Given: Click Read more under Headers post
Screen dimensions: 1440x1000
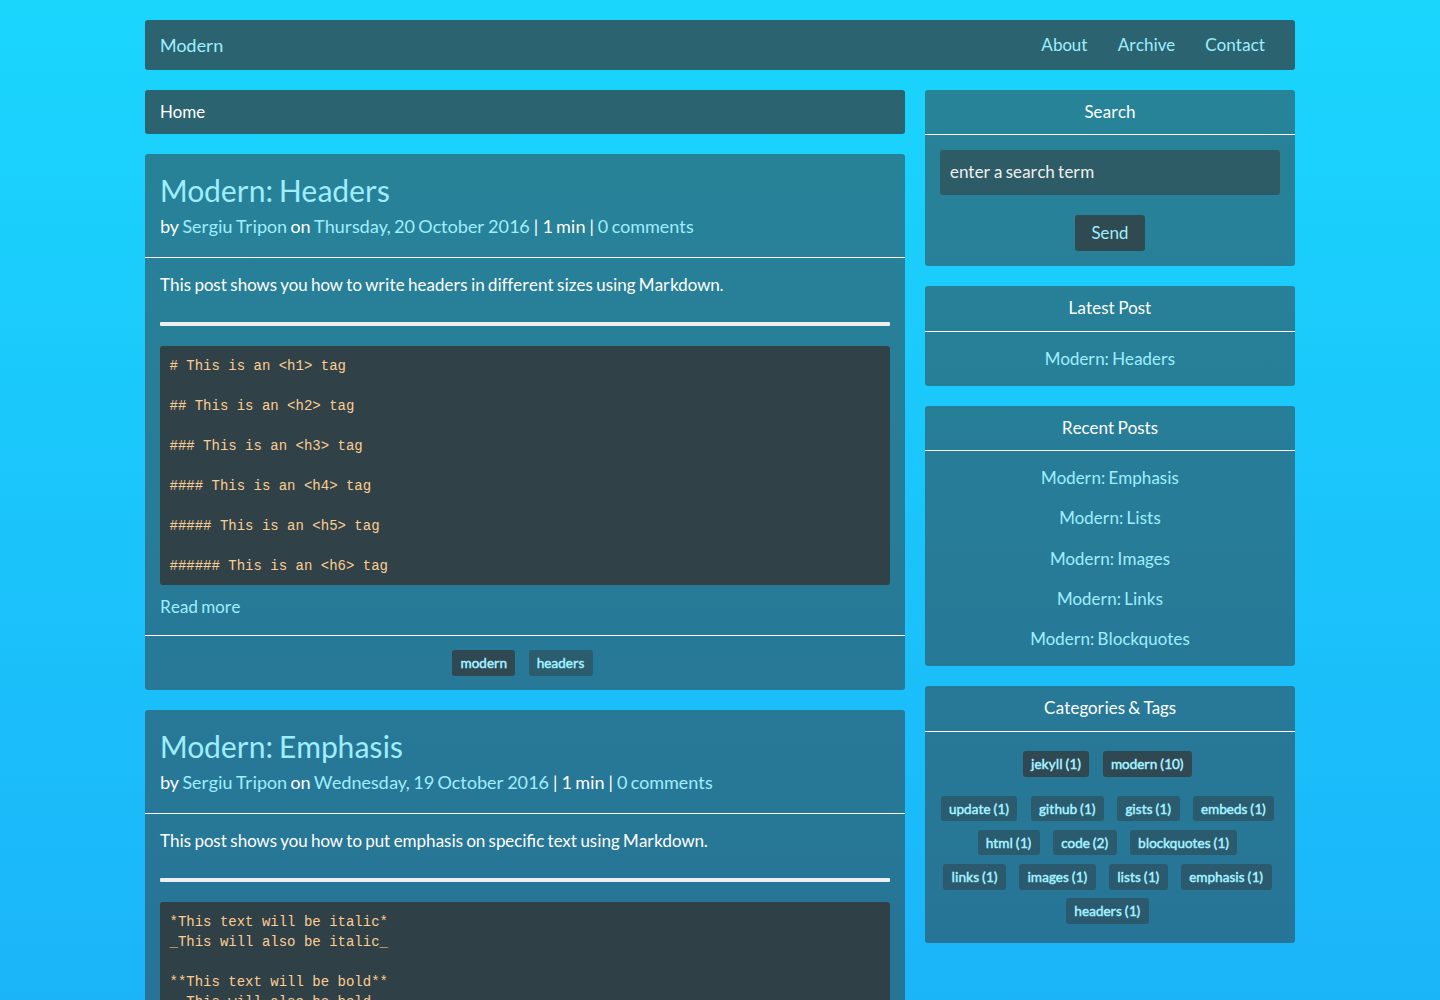Looking at the screenshot, I should pos(200,607).
